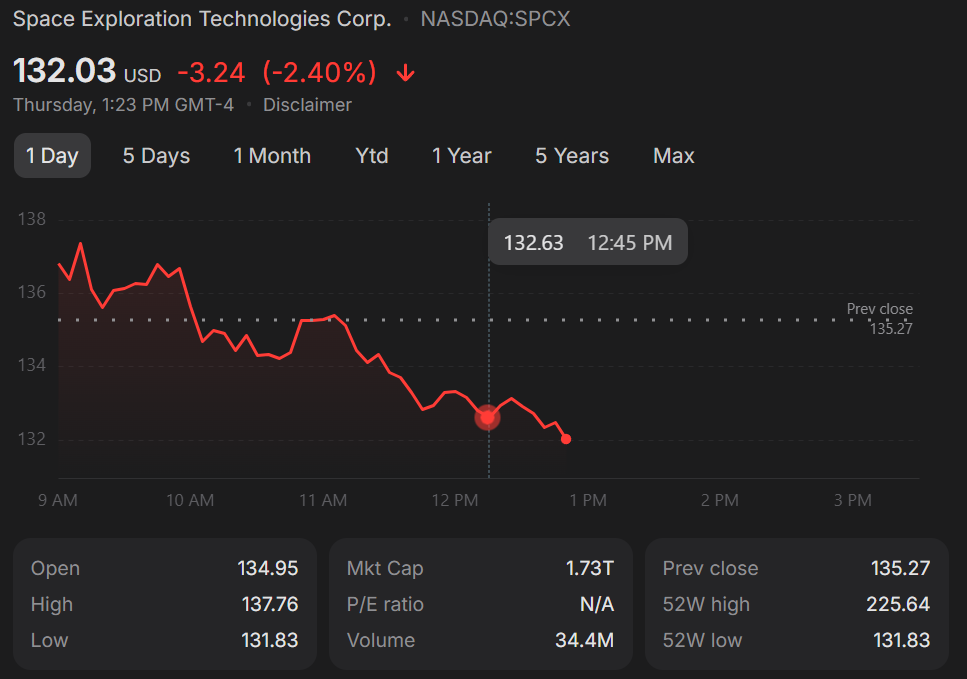The height and width of the screenshot is (679, 967).
Task: Show the 1 Year chart
Action: coord(461,155)
